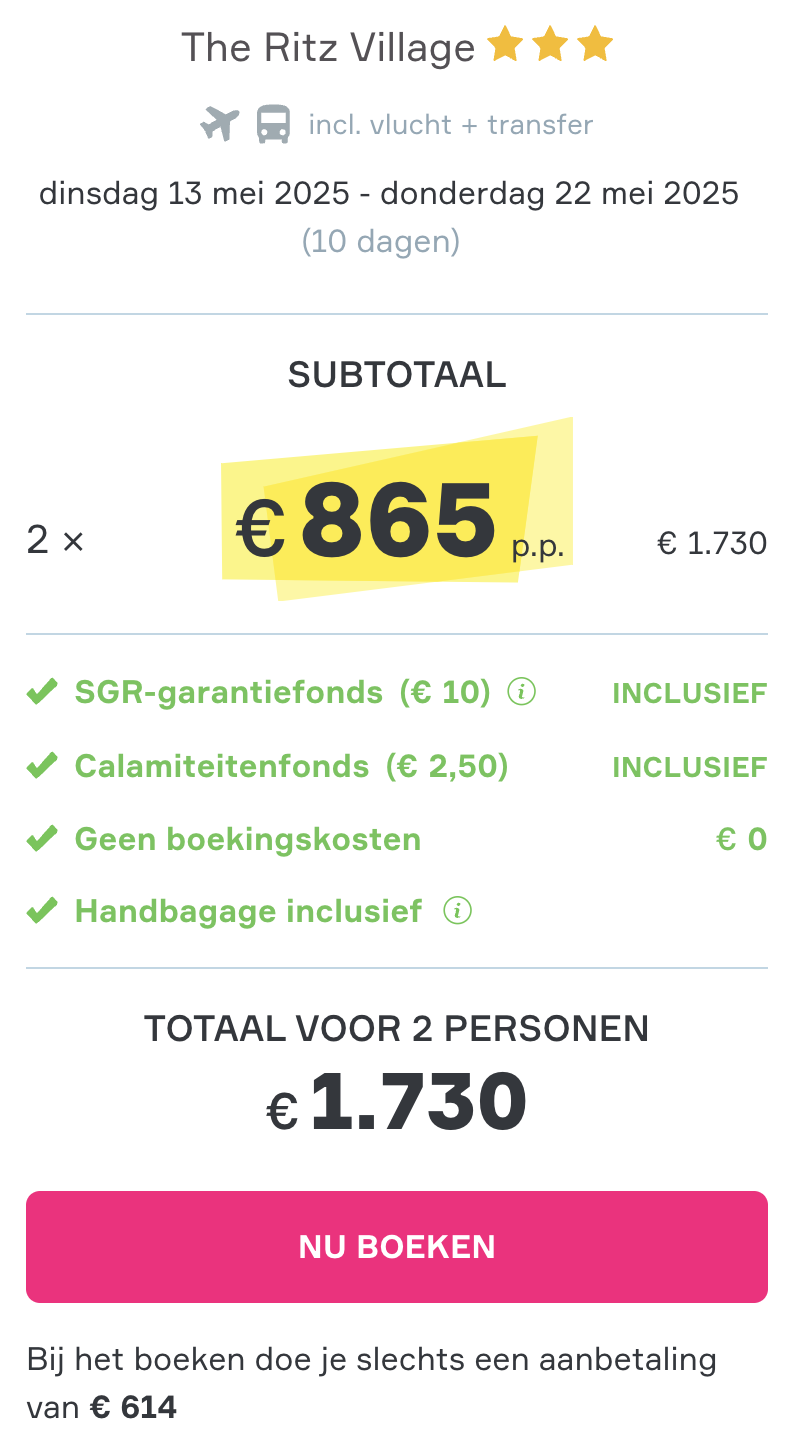
Task: Click the Handbagage inclusief text
Action: 249,912
